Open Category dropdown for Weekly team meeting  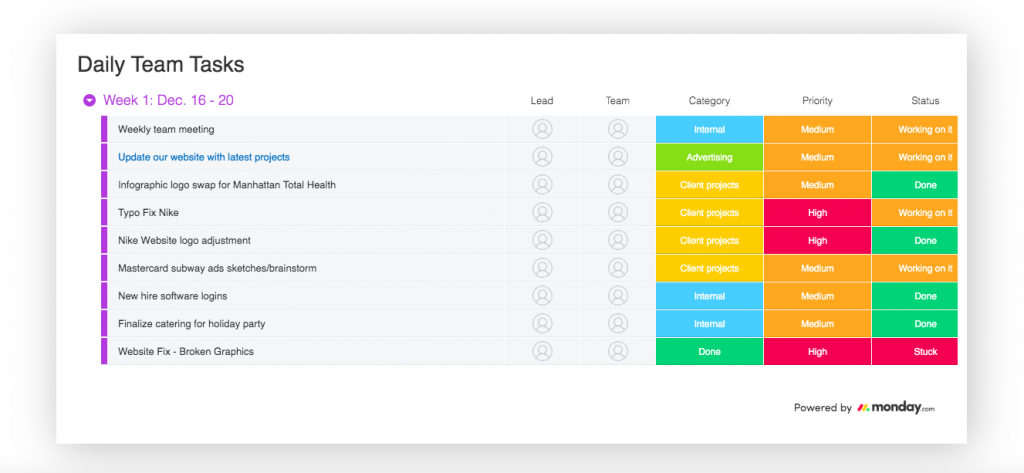(x=709, y=129)
